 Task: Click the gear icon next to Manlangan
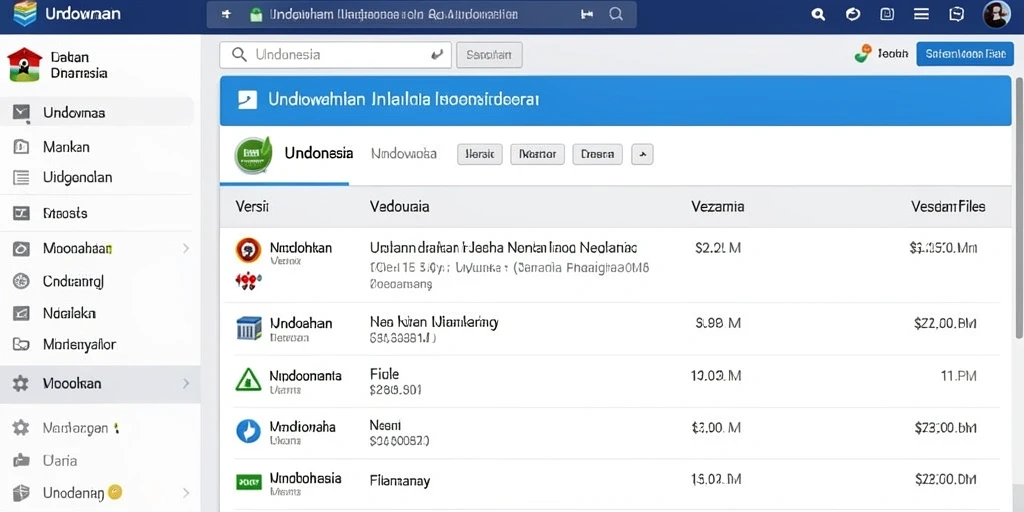click(x=21, y=428)
